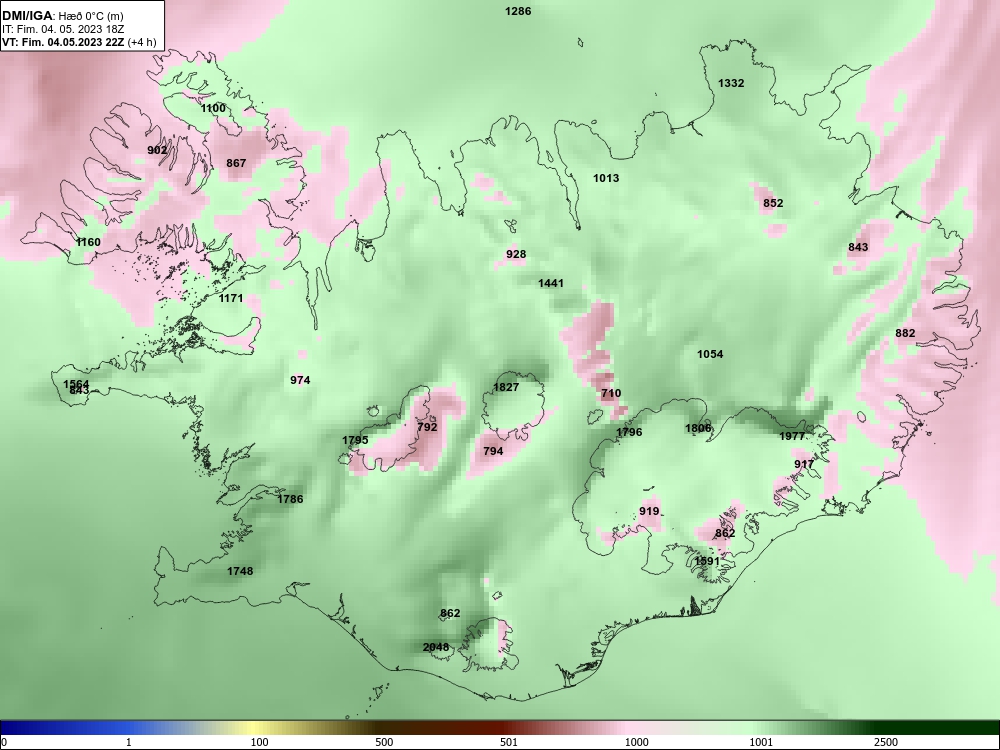Select the 1054 elevation label
Screen dimensions: 1000x750
pos(710,354)
